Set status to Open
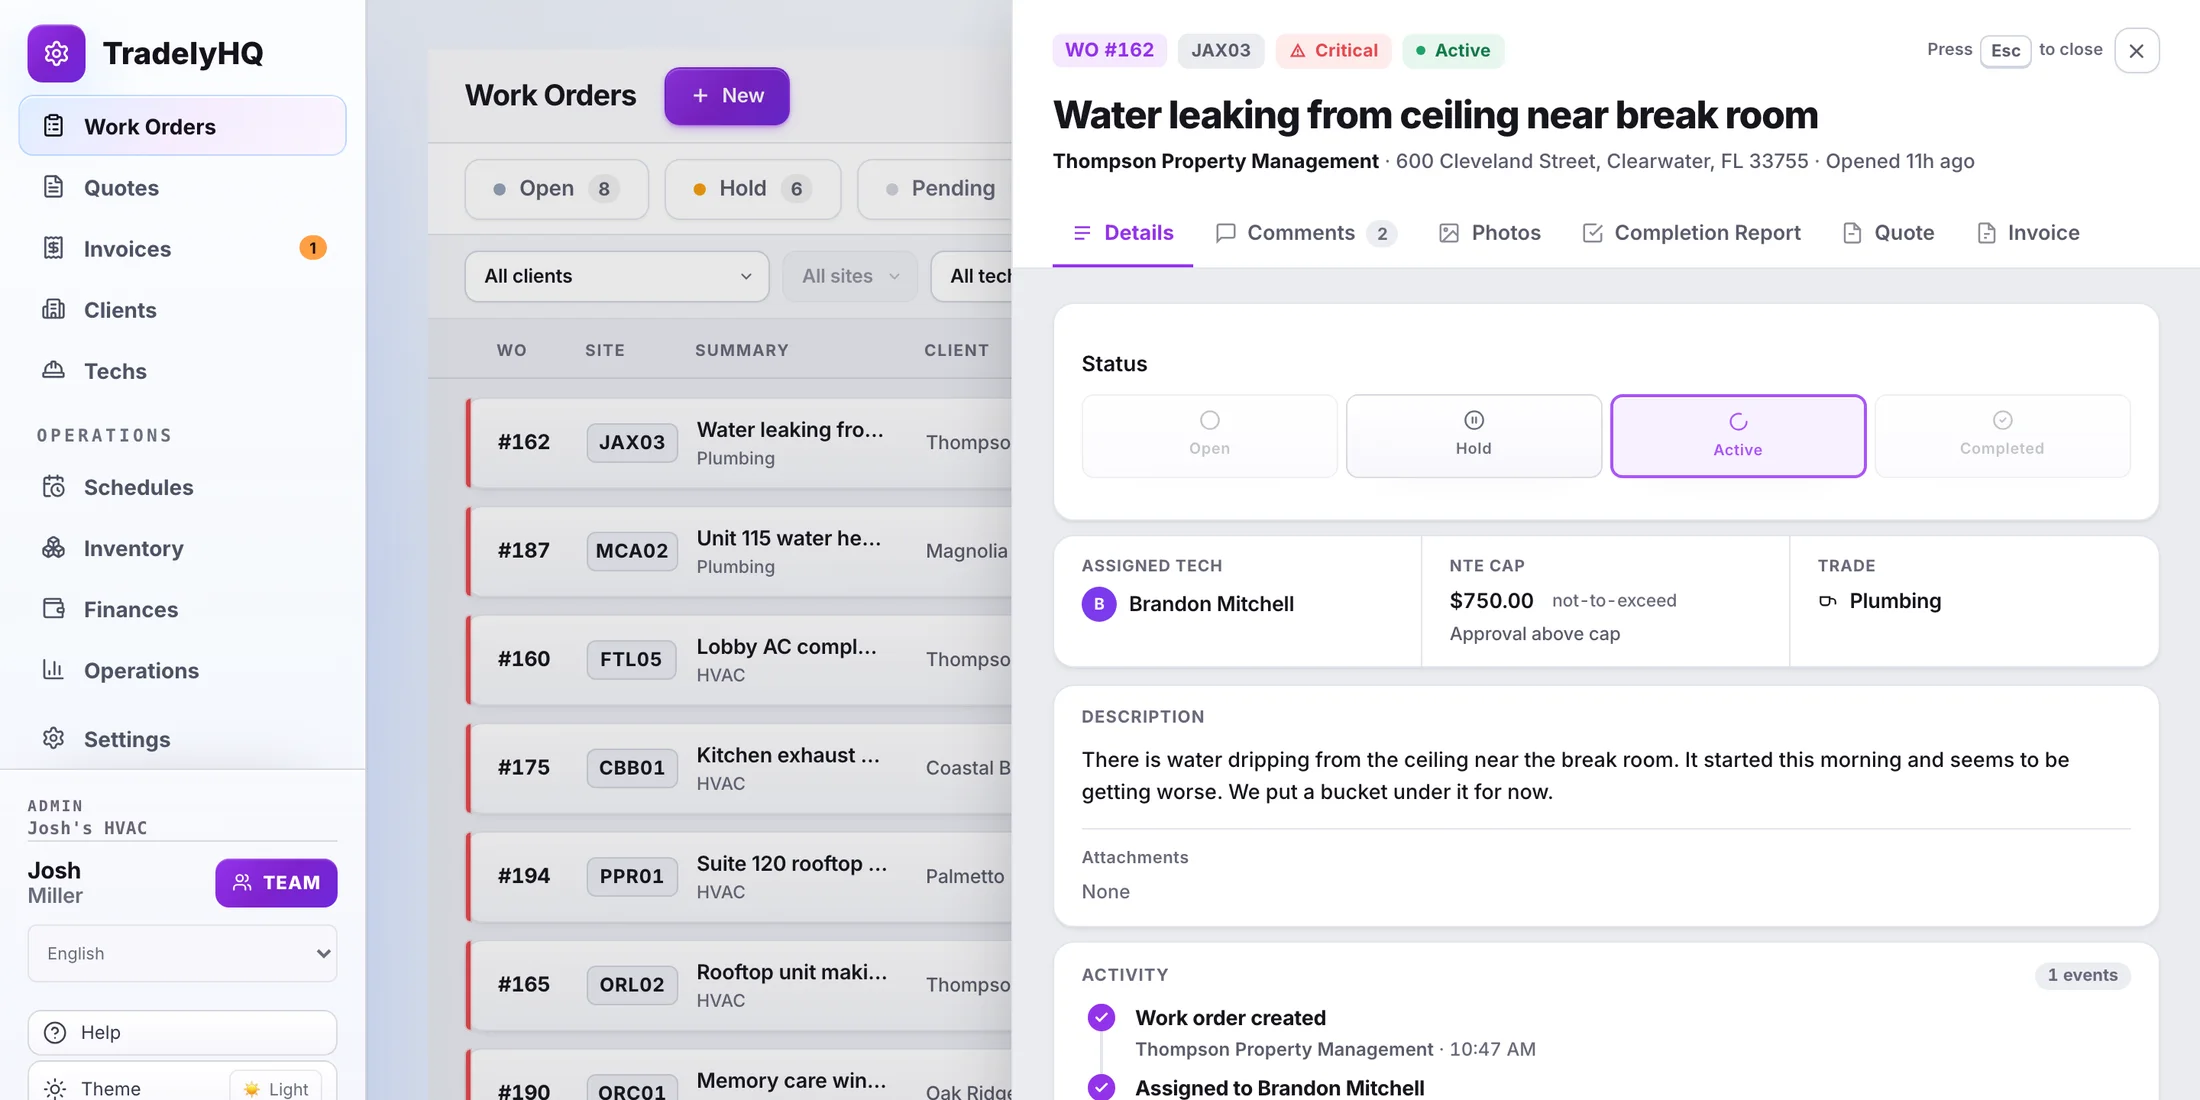Screen dimensions: 2200x1100 1209,436
